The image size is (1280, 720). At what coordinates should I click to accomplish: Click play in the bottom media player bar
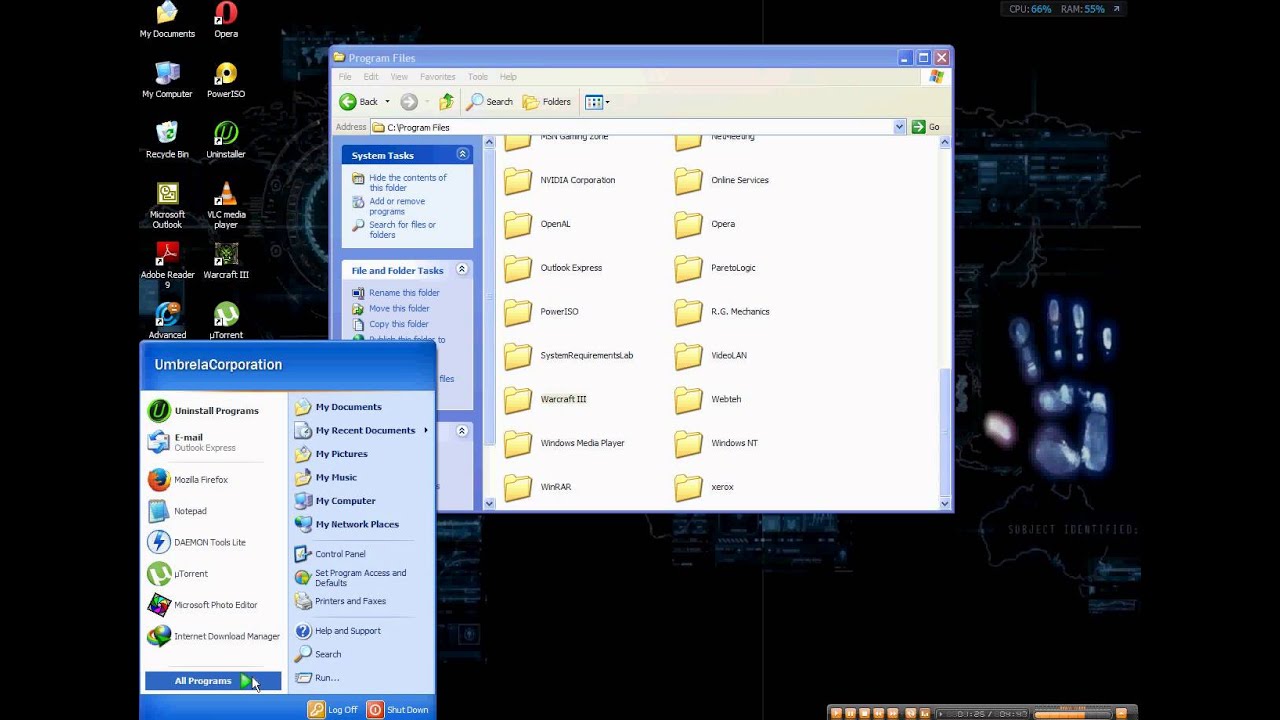[836, 713]
